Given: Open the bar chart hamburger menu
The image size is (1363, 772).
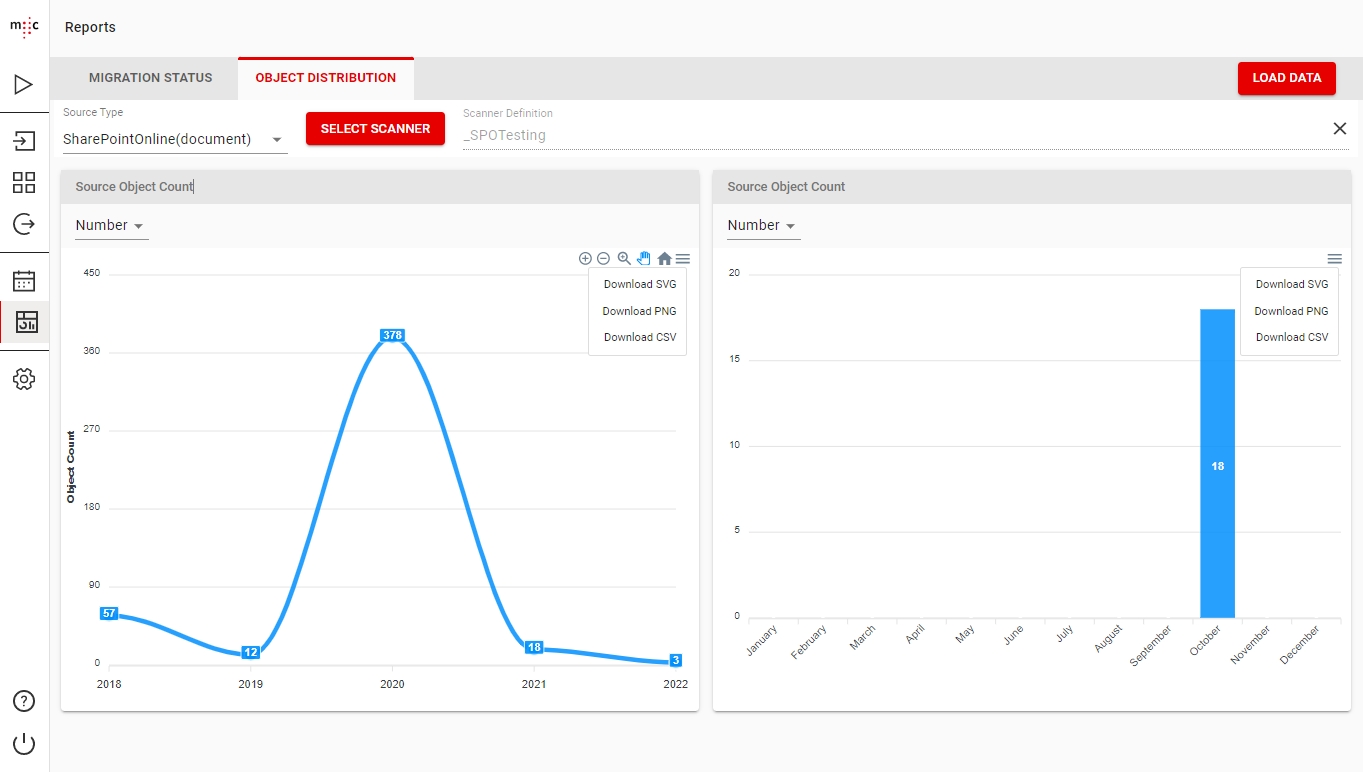Looking at the screenshot, I should click(x=1334, y=258).
